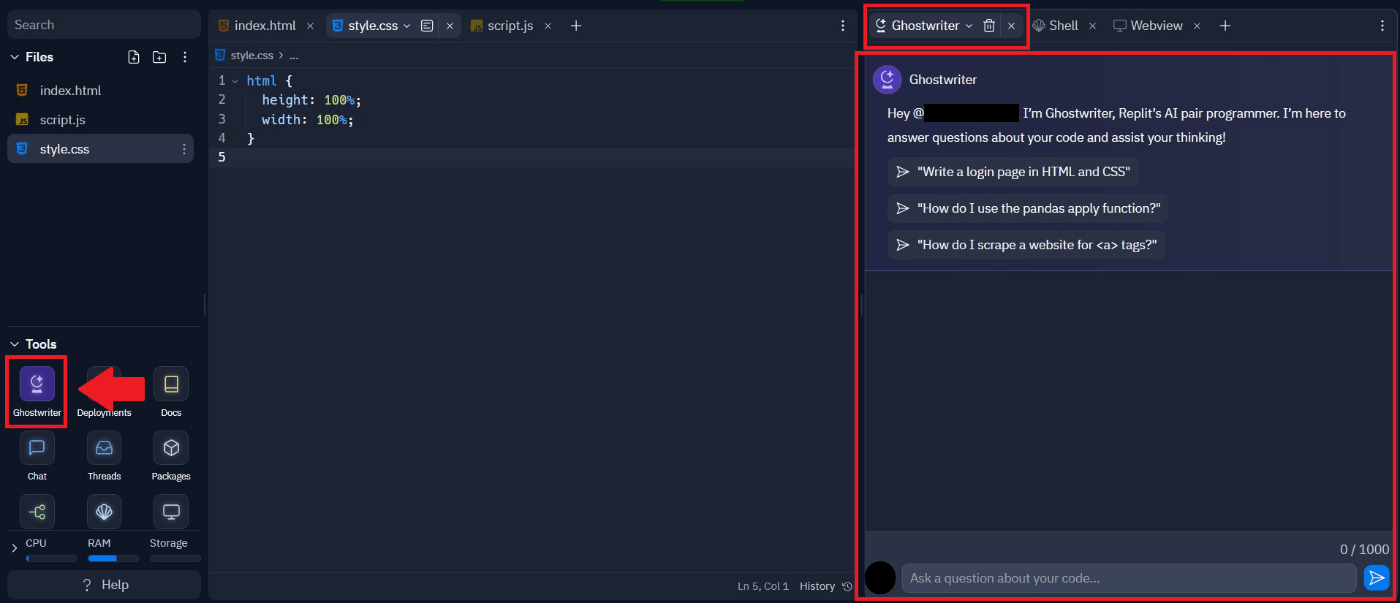Fold the html block at line 1
The height and width of the screenshot is (603, 1400).
click(235, 80)
